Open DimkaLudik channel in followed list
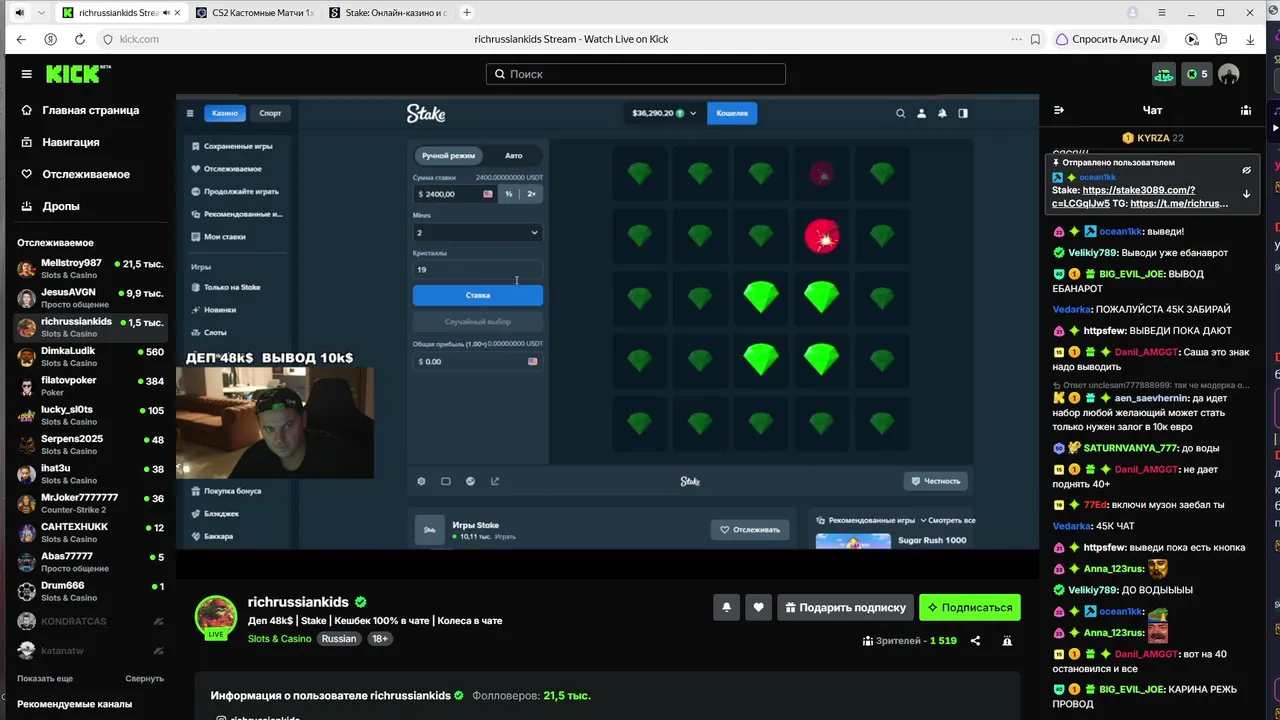The height and width of the screenshot is (720, 1280). click(x=90, y=357)
